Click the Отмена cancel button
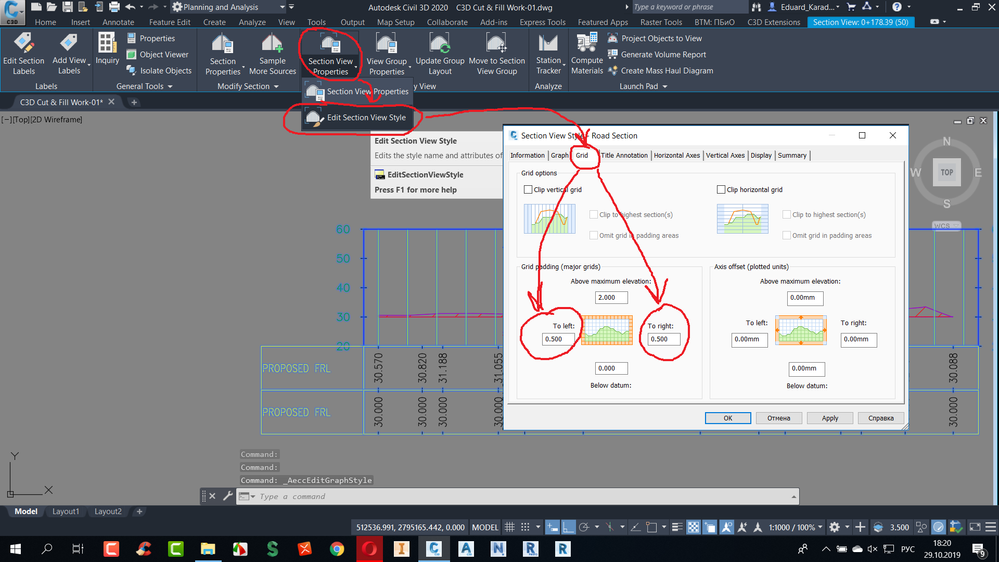The image size is (999, 562). click(779, 418)
